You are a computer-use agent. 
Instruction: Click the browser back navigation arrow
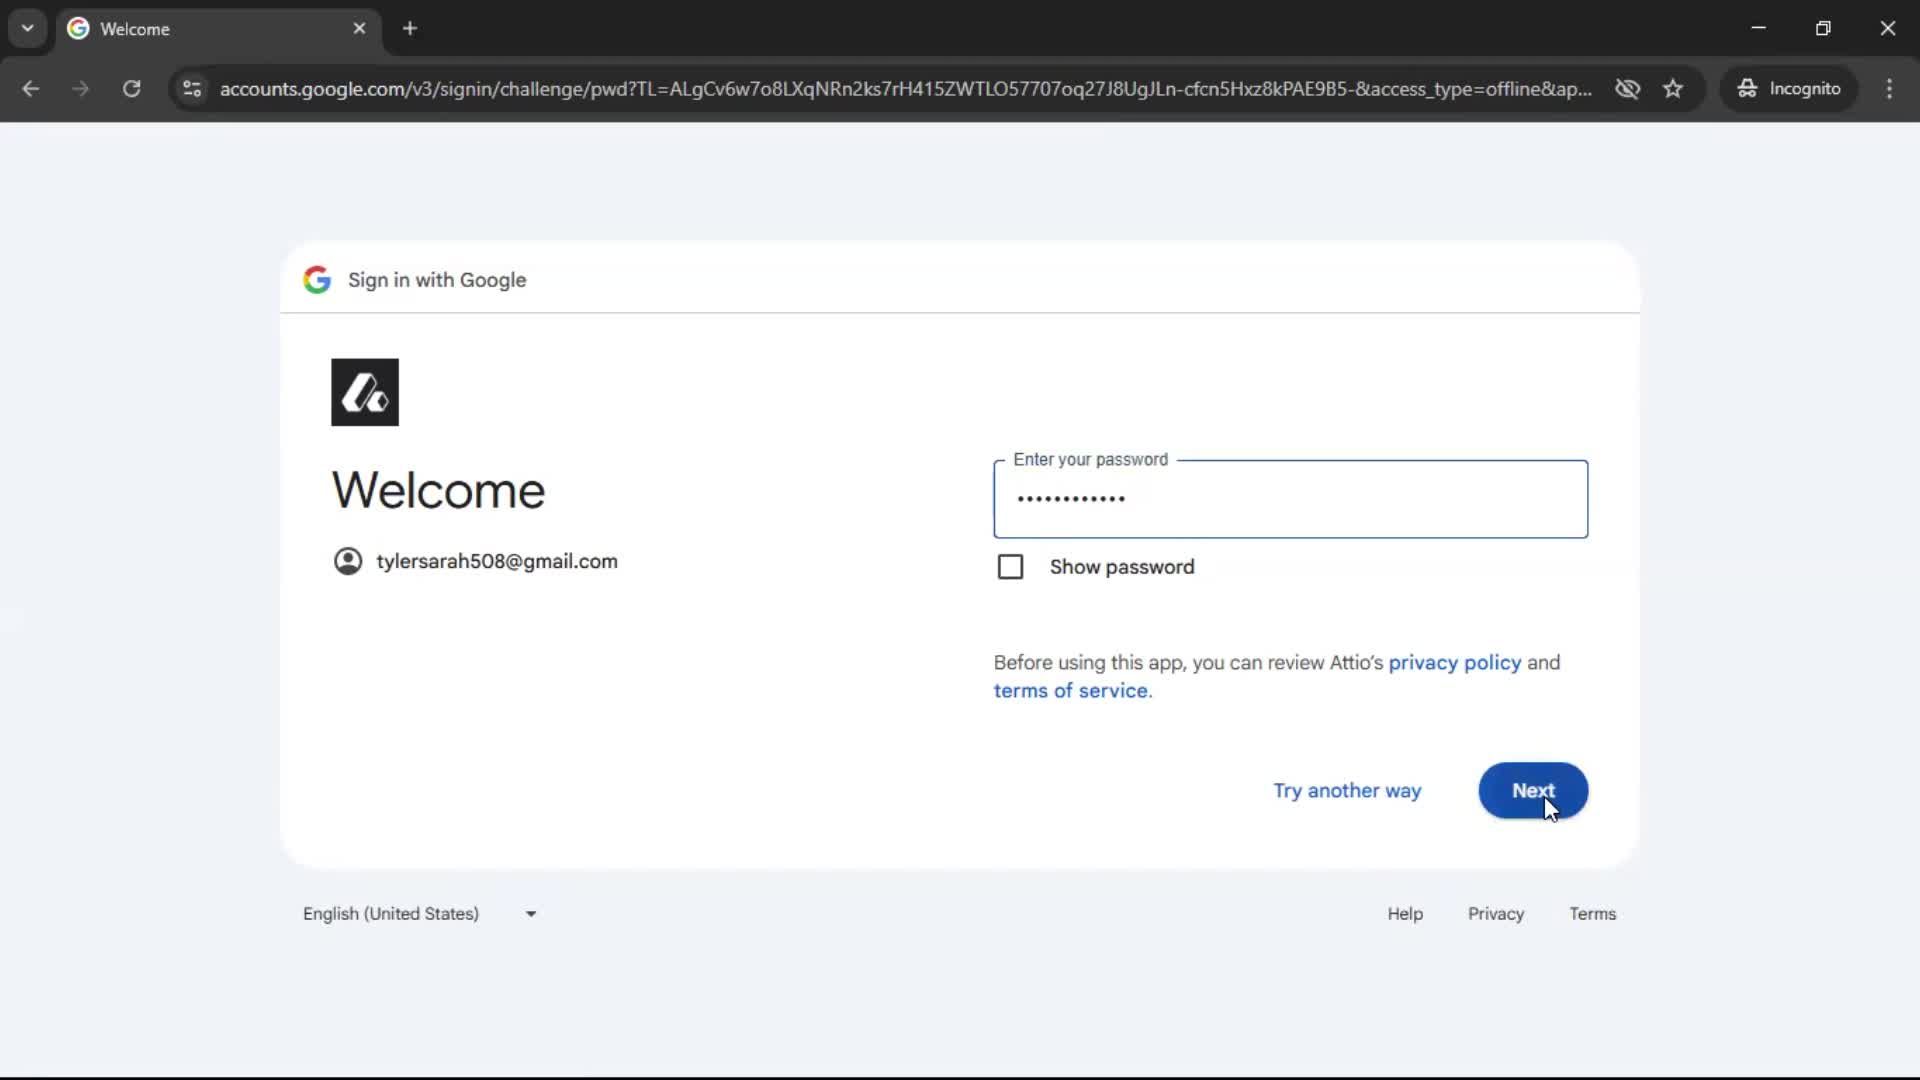pos(31,89)
